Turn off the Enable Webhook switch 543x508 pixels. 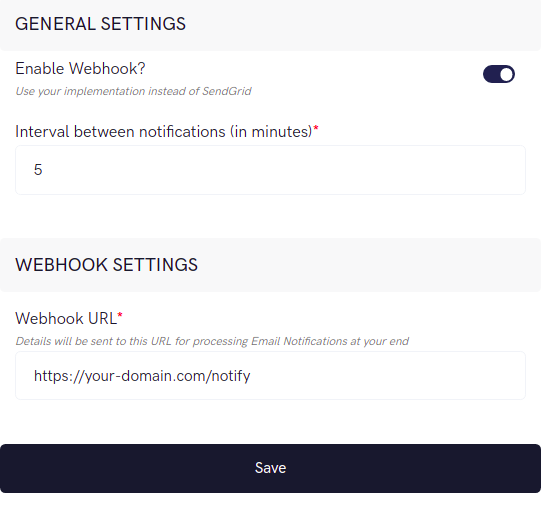click(499, 74)
